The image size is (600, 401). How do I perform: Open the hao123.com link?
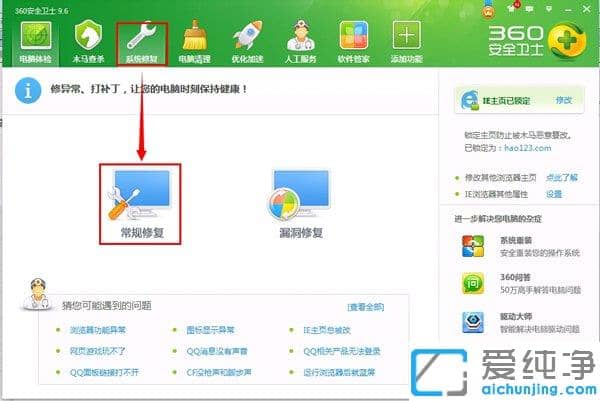[x=528, y=148]
